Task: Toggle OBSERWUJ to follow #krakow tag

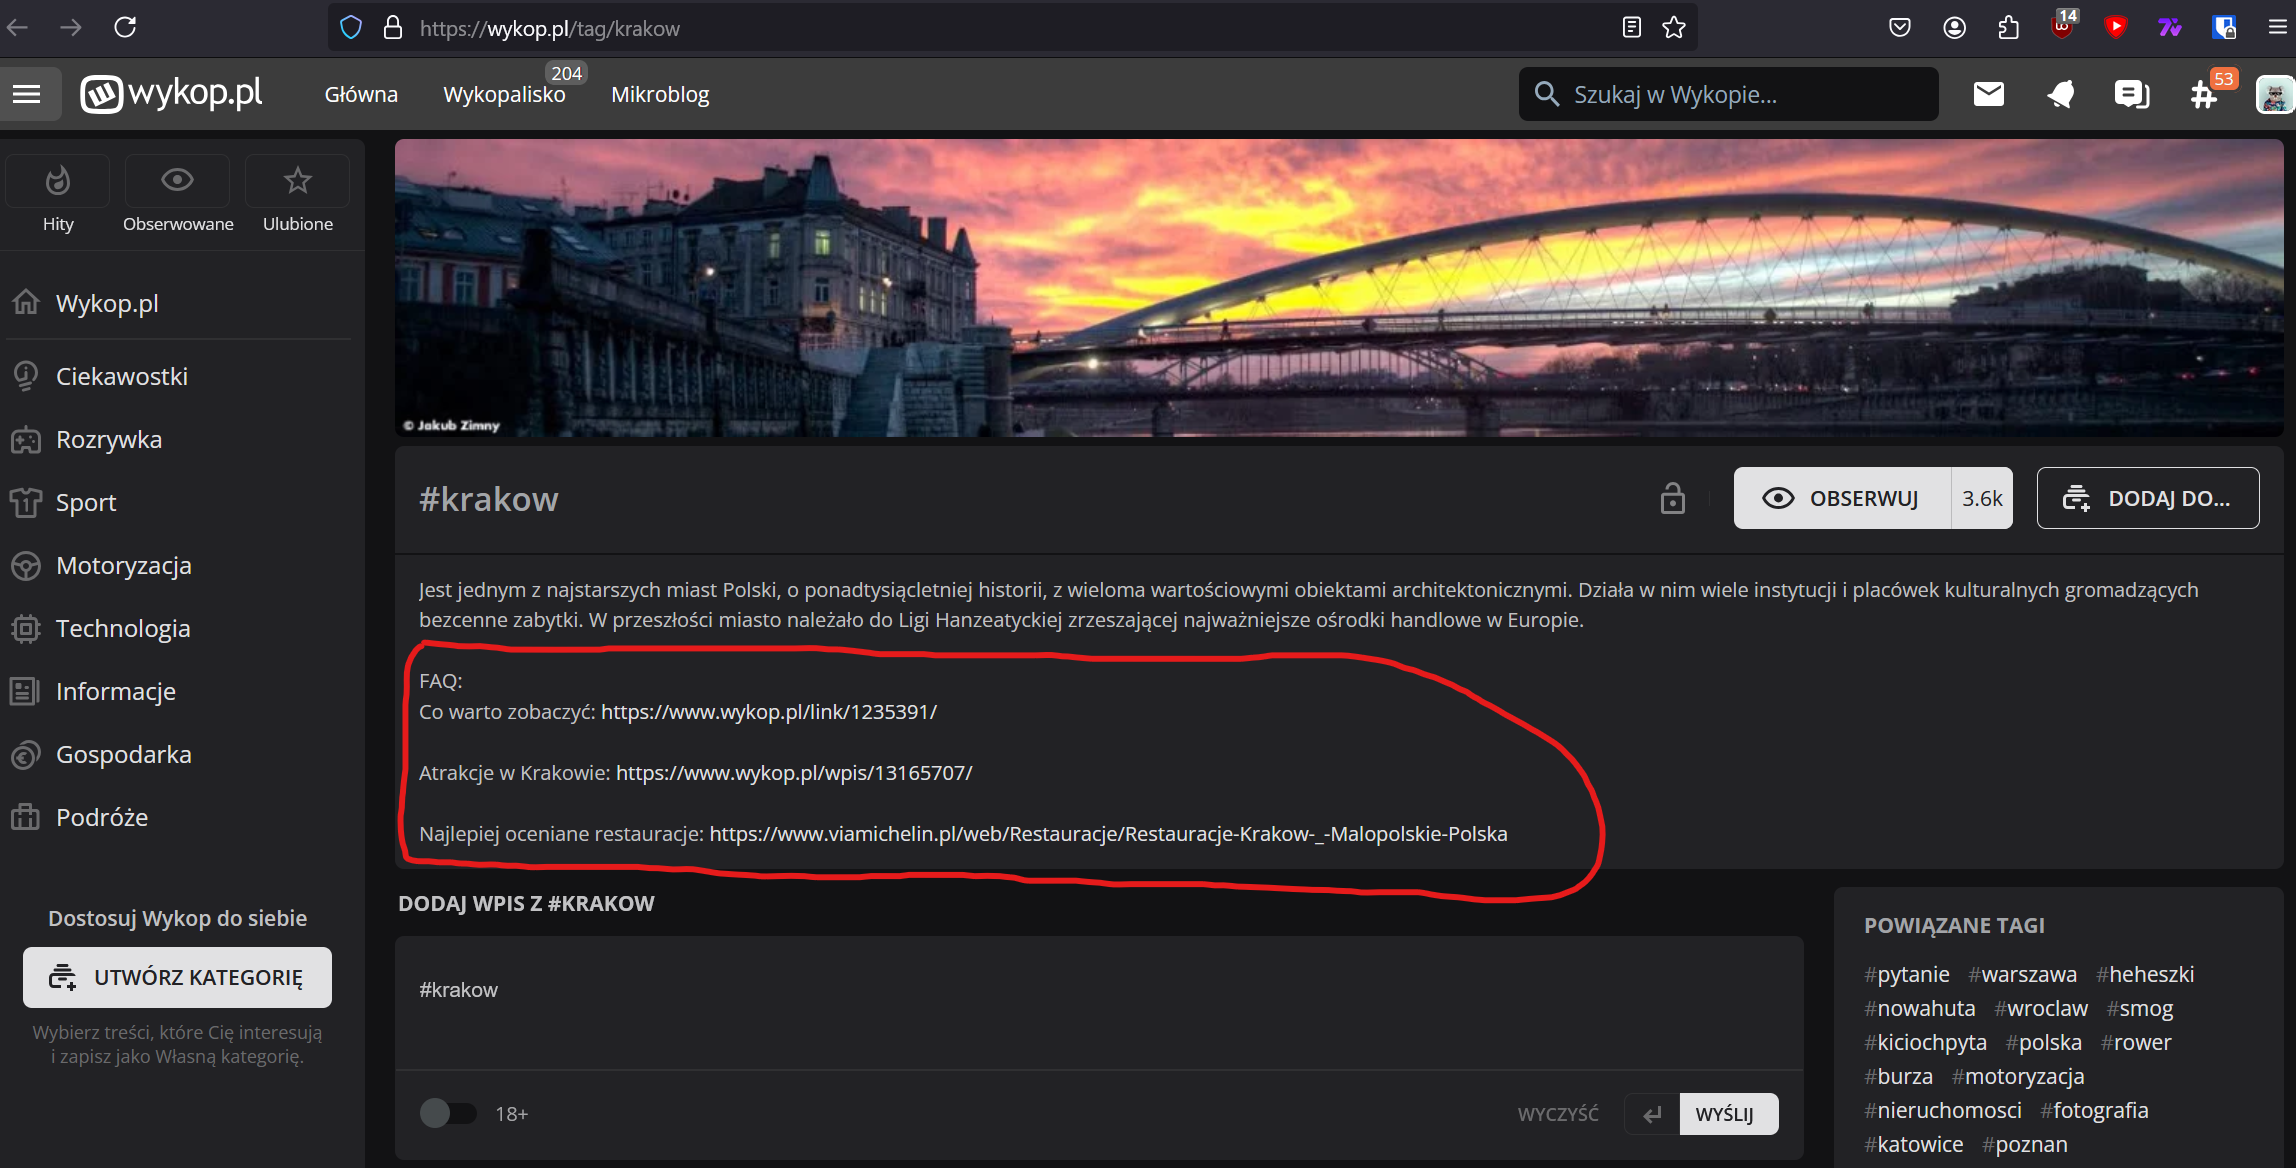Action: [x=1842, y=498]
